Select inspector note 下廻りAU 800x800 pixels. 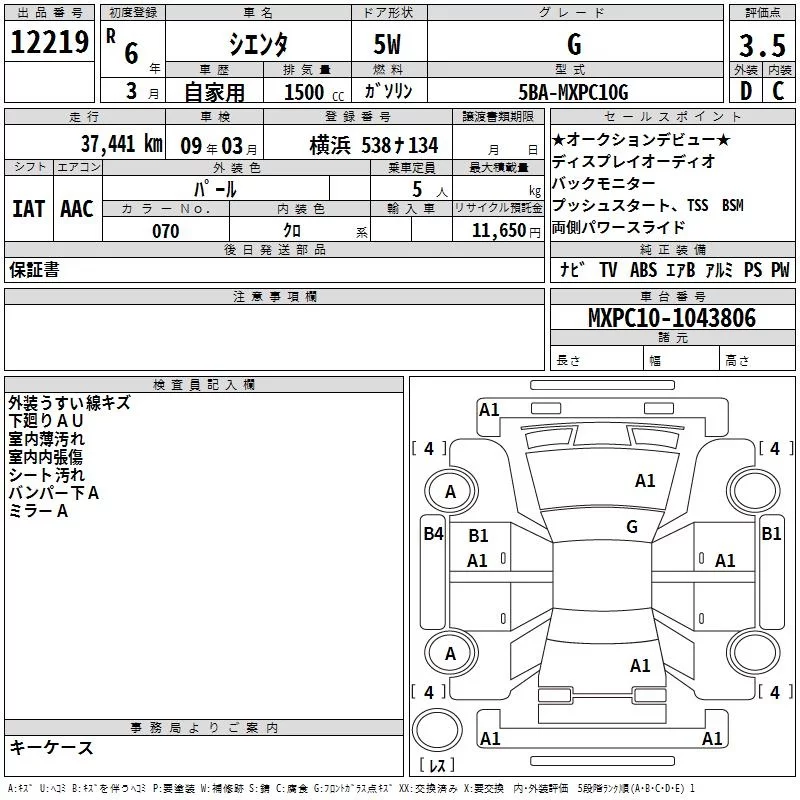46,420
